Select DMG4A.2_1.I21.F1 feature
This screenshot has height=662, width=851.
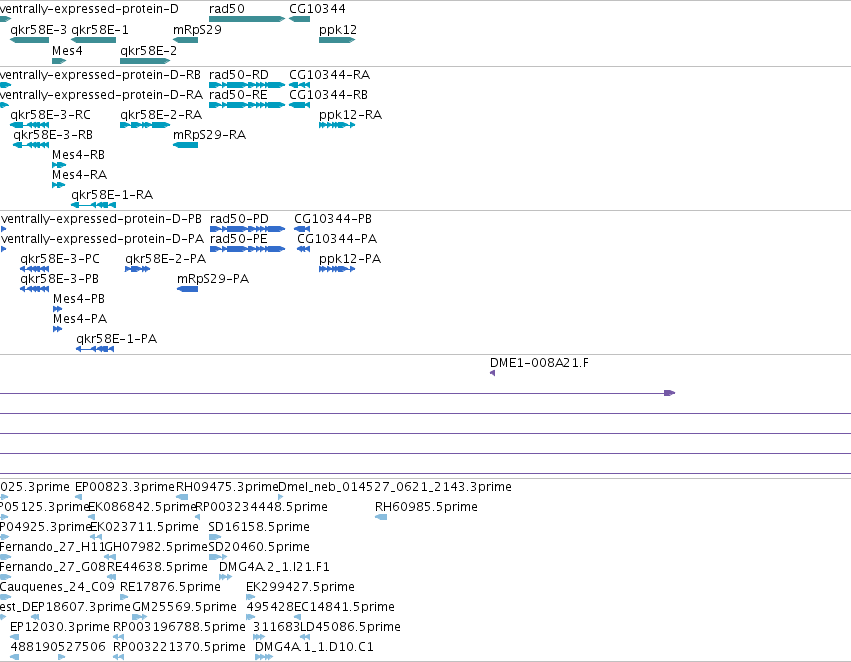[225, 577]
